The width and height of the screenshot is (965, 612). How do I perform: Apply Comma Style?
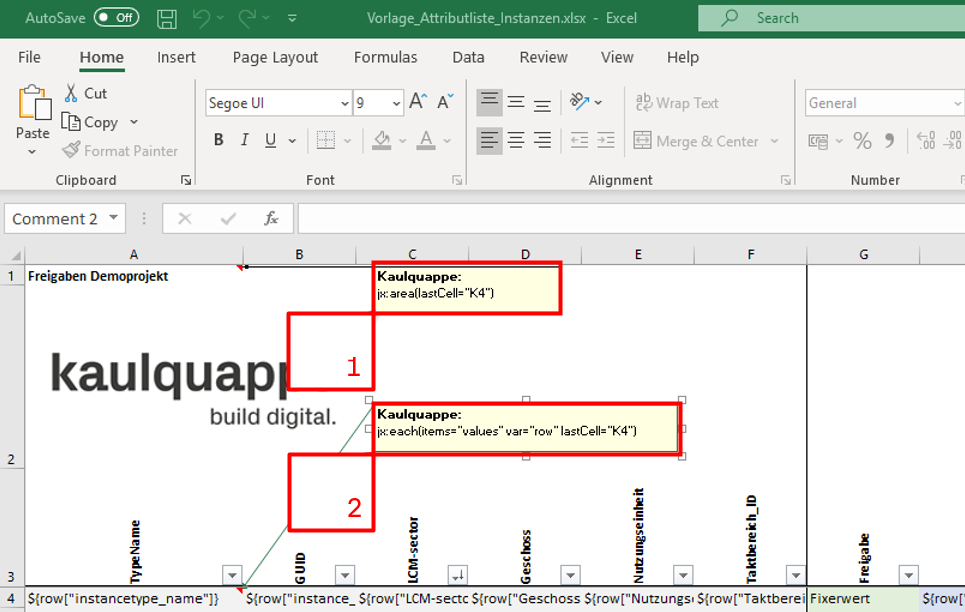pos(889,141)
